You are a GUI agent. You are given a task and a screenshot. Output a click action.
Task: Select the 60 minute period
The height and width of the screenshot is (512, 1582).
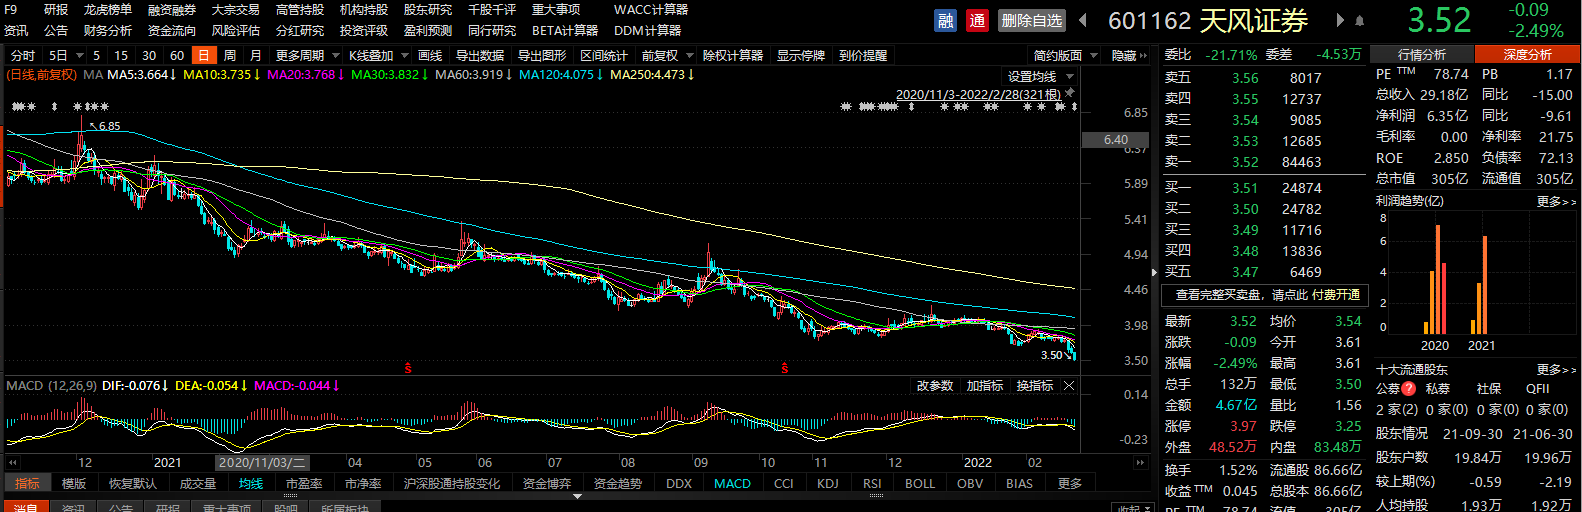(x=177, y=56)
